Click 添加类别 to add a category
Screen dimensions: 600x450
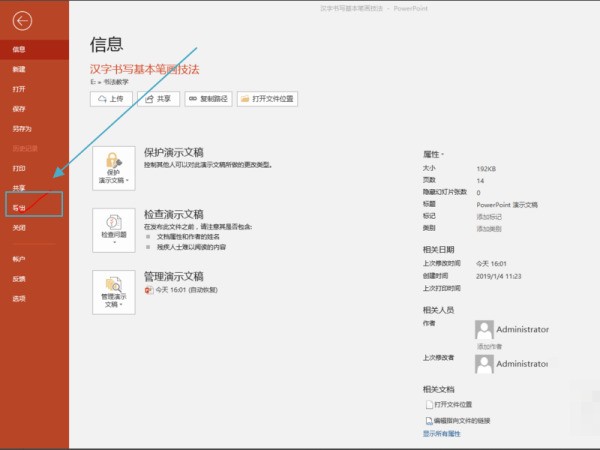click(489, 229)
